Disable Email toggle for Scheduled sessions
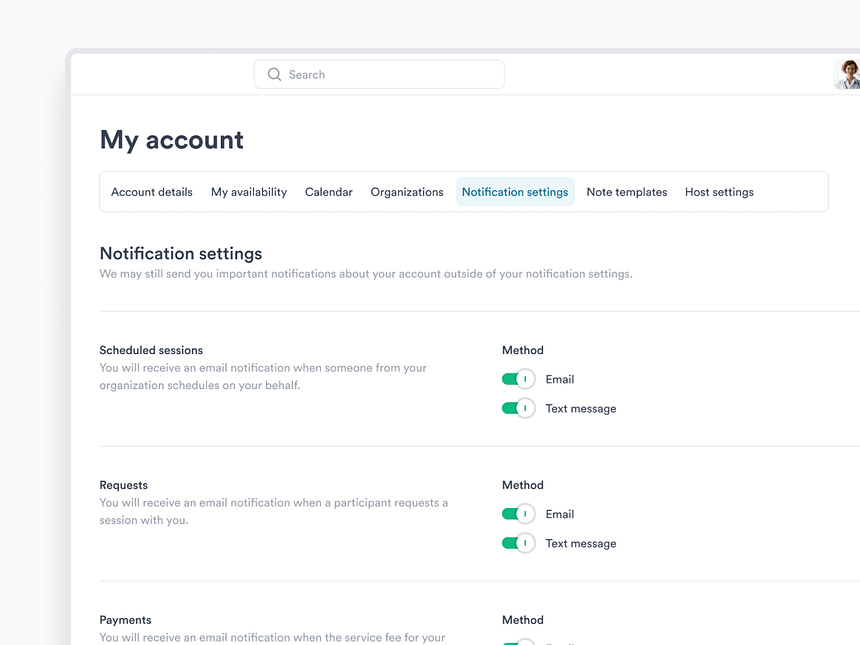The width and height of the screenshot is (860, 645). click(x=518, y=379)
